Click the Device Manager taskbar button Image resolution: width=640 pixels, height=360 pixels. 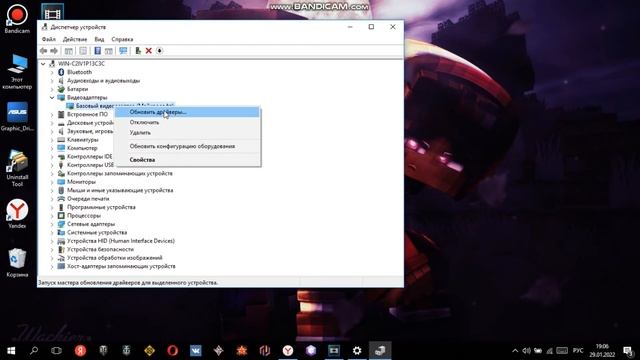pos(380,351)
